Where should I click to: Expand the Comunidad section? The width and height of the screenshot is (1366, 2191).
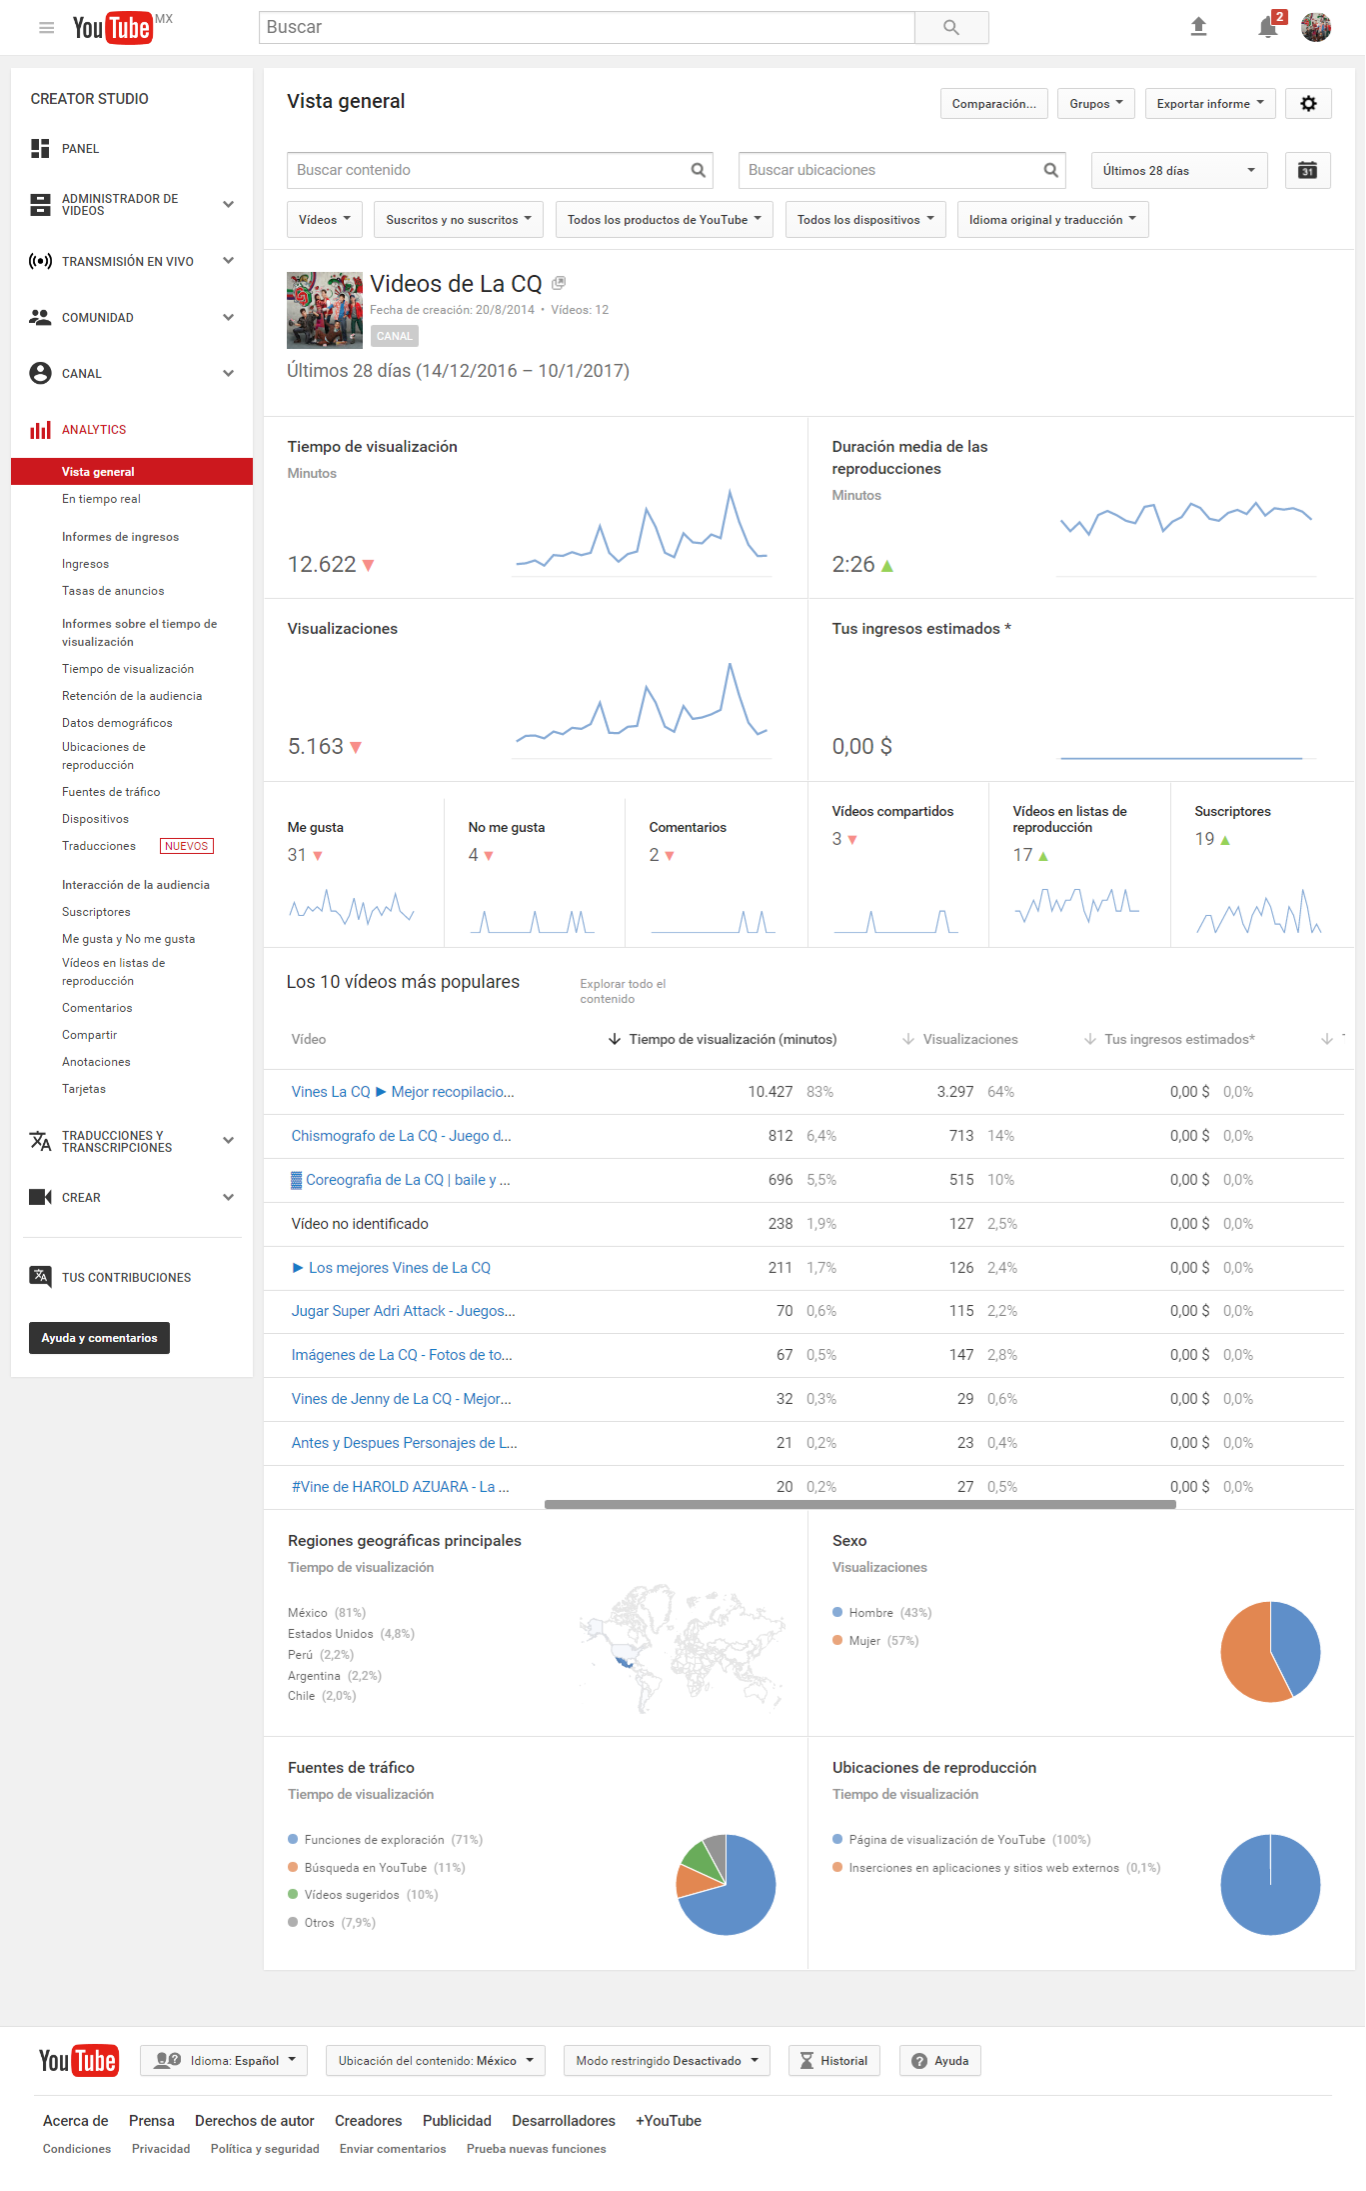[228, 317]
